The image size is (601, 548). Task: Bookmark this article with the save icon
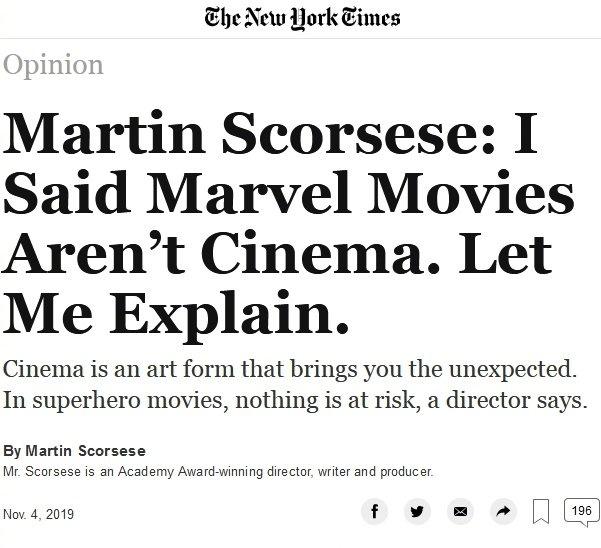point(541,513)
